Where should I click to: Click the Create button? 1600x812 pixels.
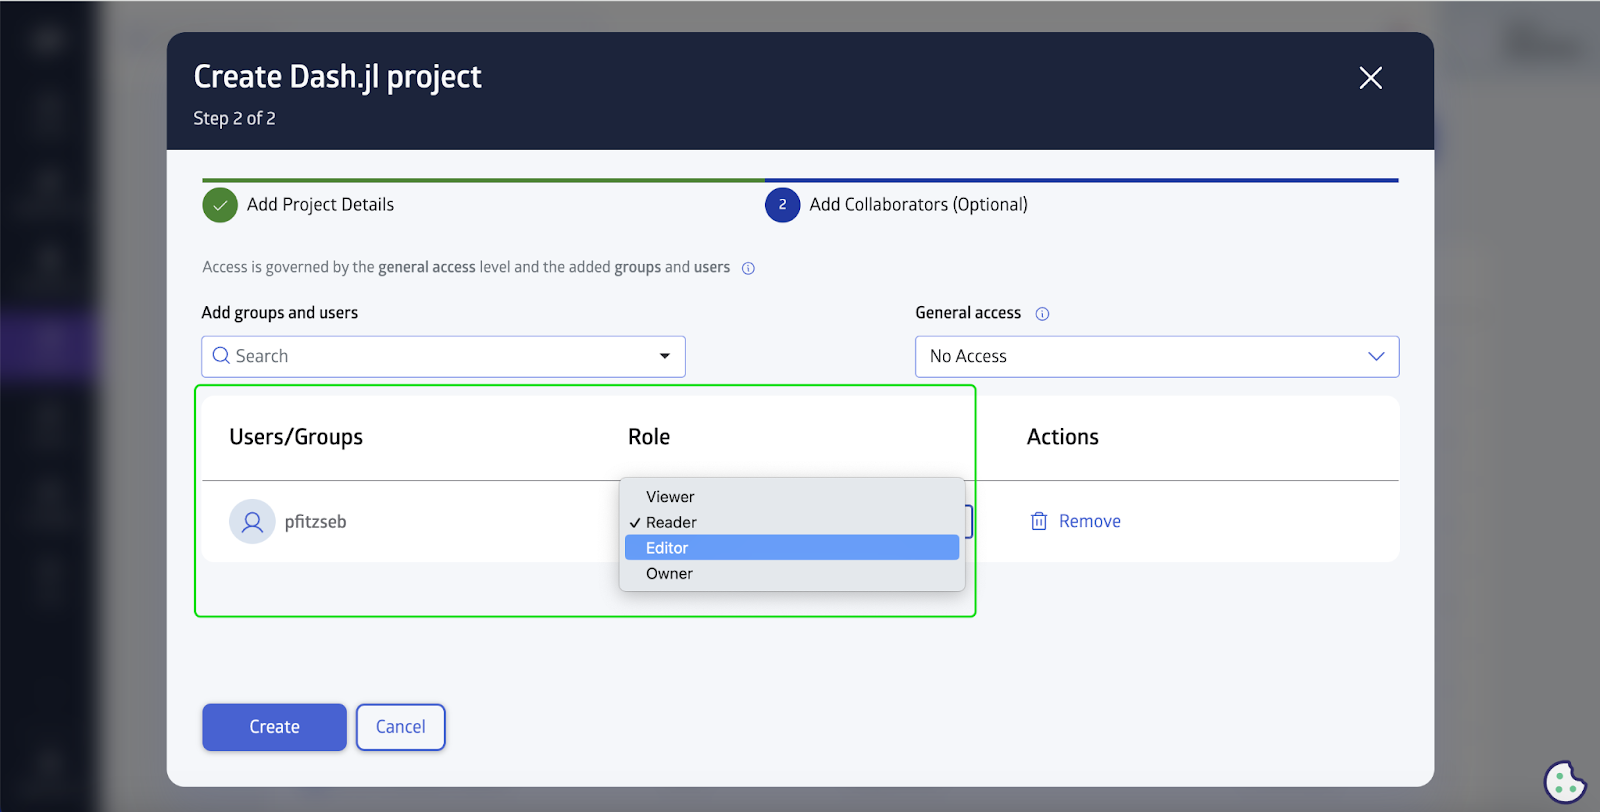[274, 727]
